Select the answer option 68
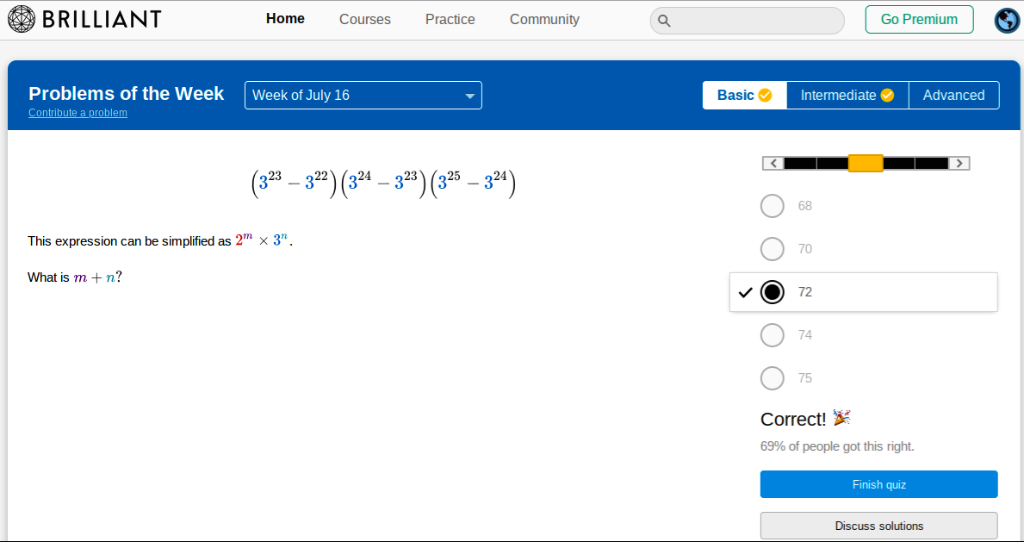1024x542 pixels. coord(772,206)
